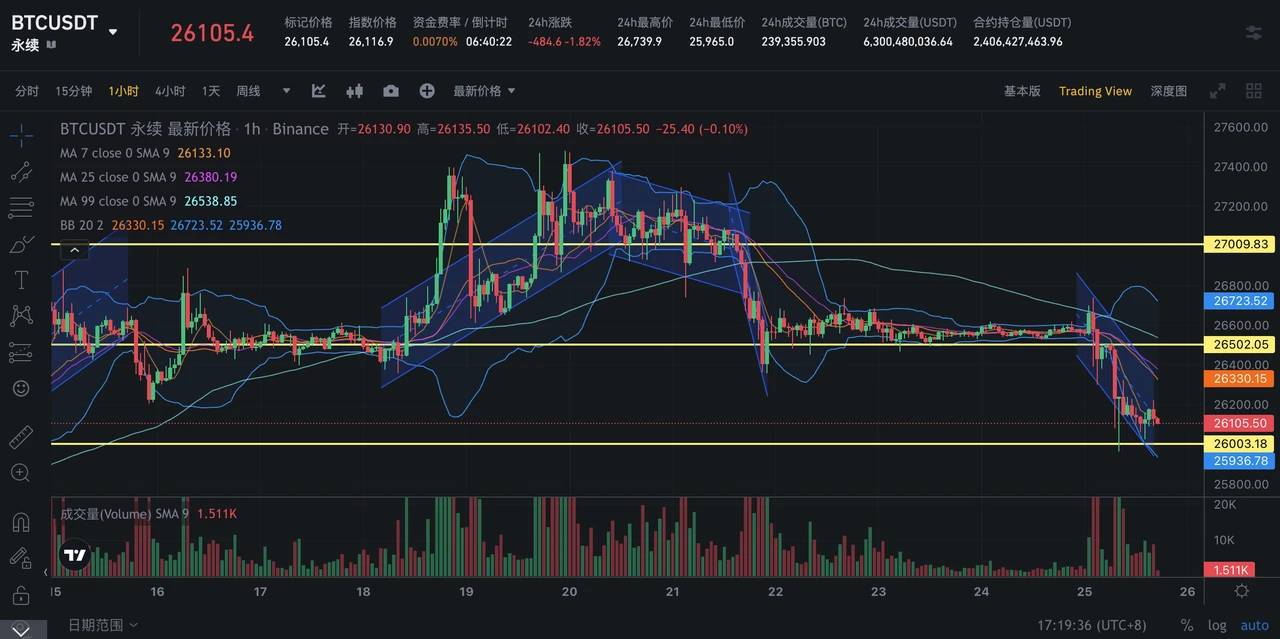Click the 成交量(Volume) SMA 9 legend
Image resolution: width=1280 pixels, height=639 pixels.
tap(148, 514)
